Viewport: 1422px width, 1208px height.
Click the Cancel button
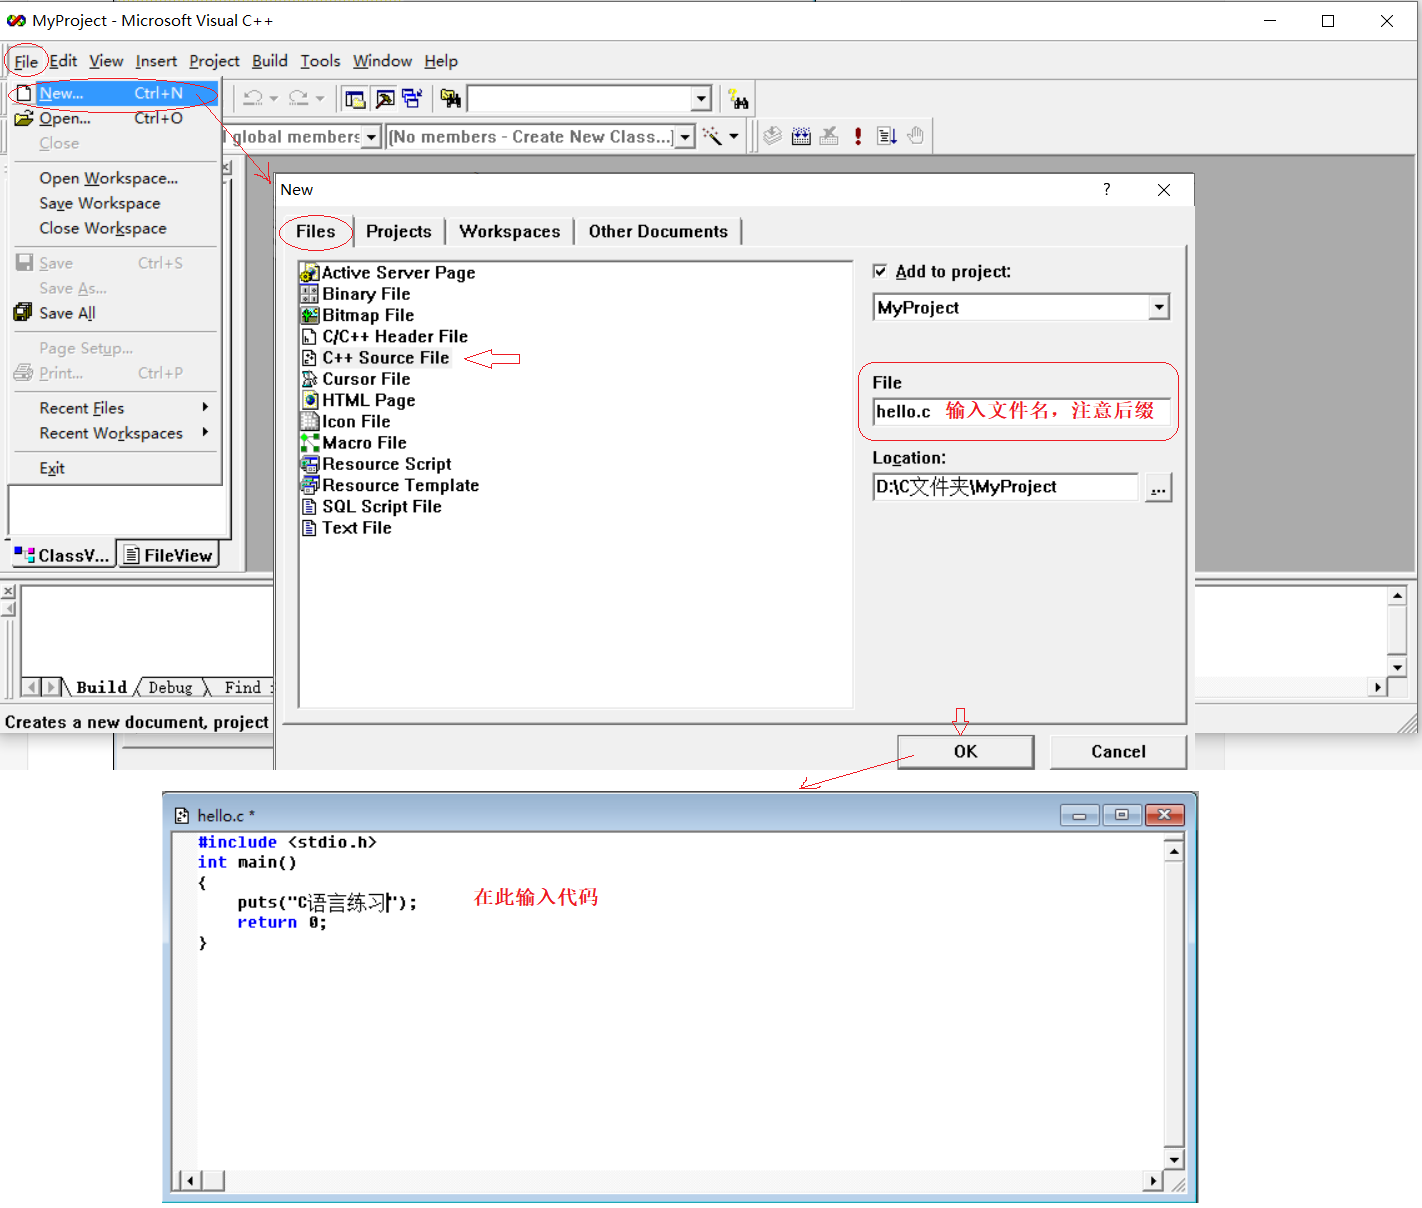[1118, 751]
